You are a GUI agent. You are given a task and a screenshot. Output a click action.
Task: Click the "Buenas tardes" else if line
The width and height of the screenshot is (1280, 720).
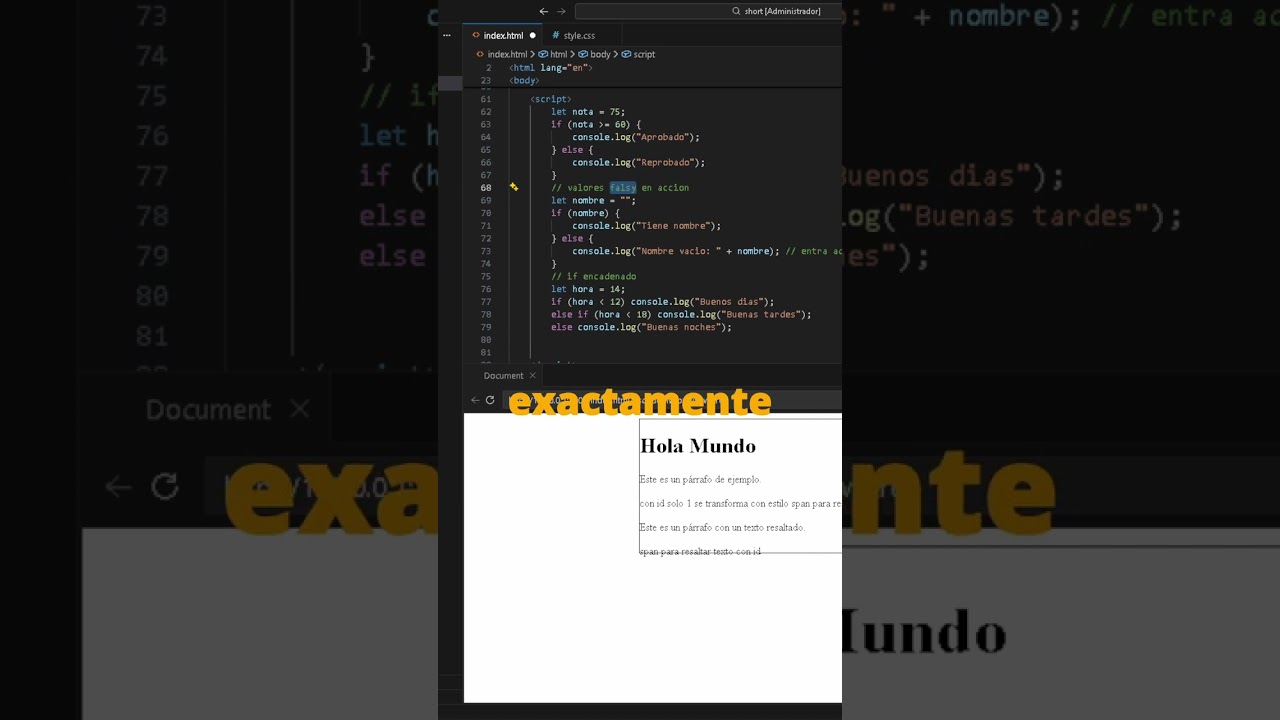pos(681,314)
